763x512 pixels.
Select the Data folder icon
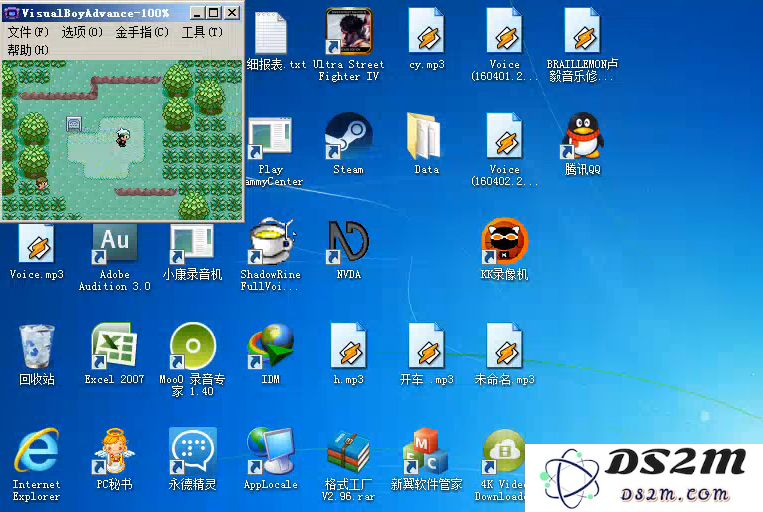pos(426,136)
